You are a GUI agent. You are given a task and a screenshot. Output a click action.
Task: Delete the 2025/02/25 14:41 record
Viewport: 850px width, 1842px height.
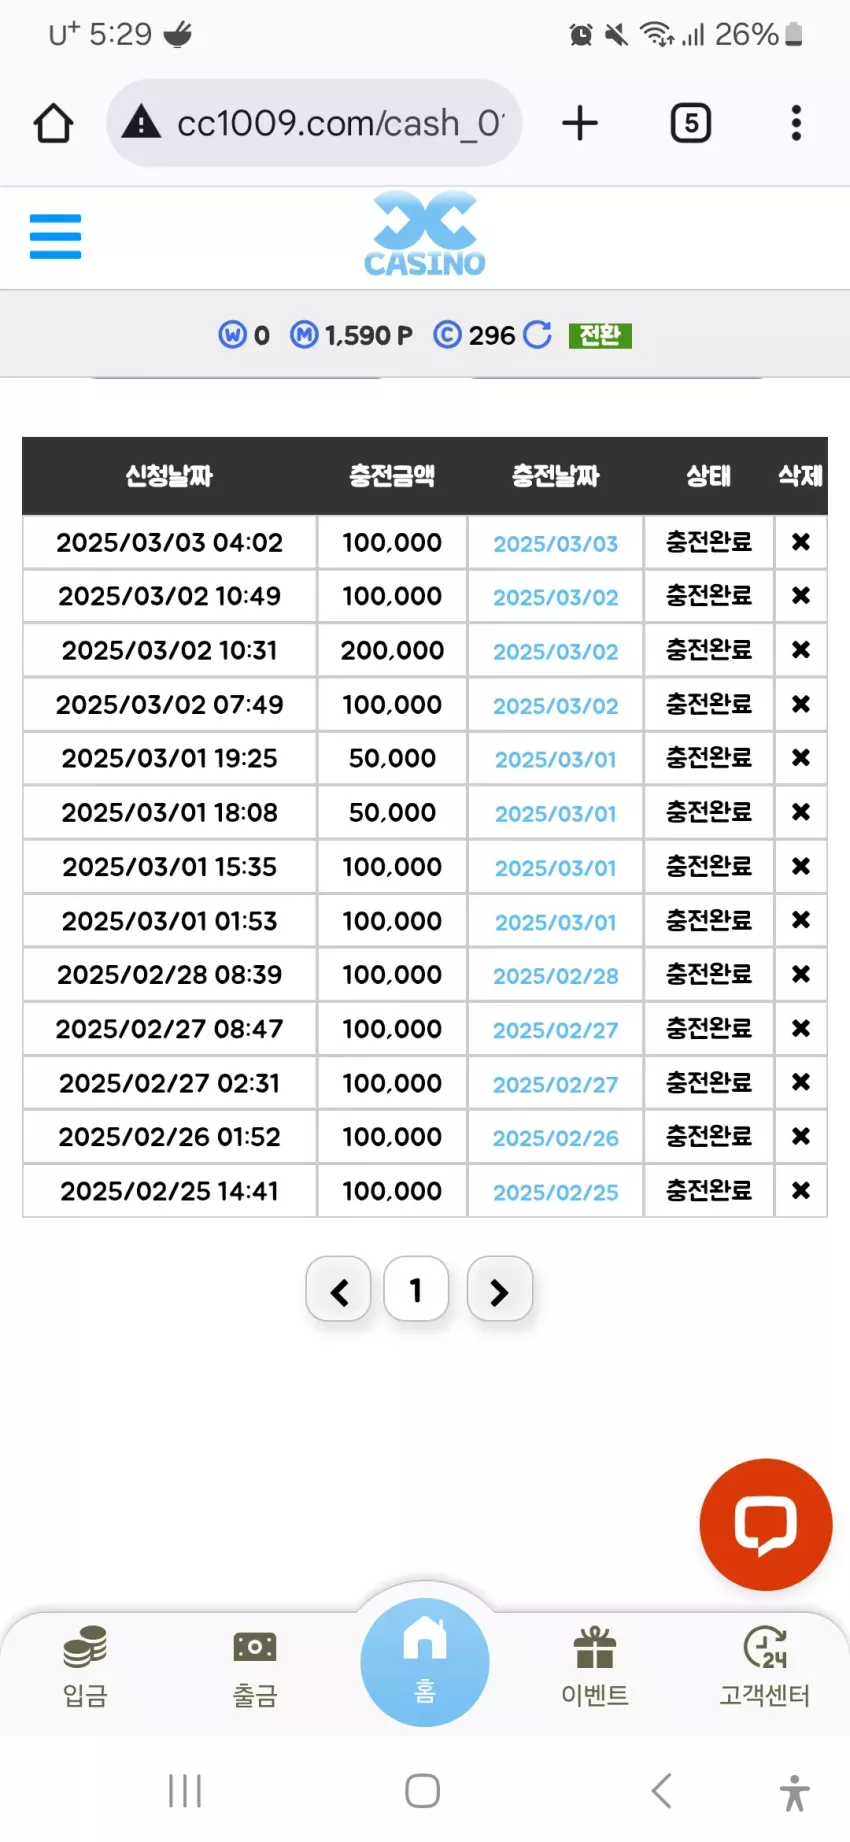[801, 1191]
